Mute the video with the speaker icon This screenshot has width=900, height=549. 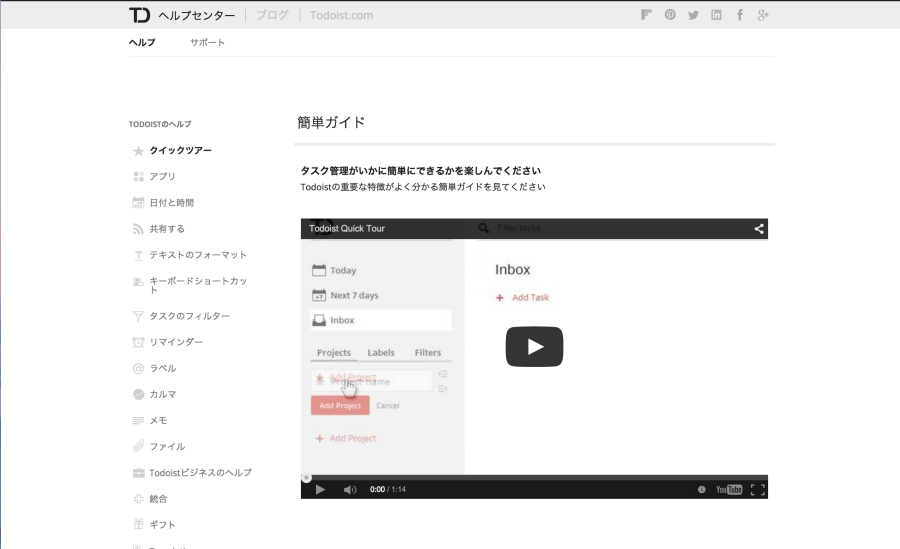click(350, 489)
